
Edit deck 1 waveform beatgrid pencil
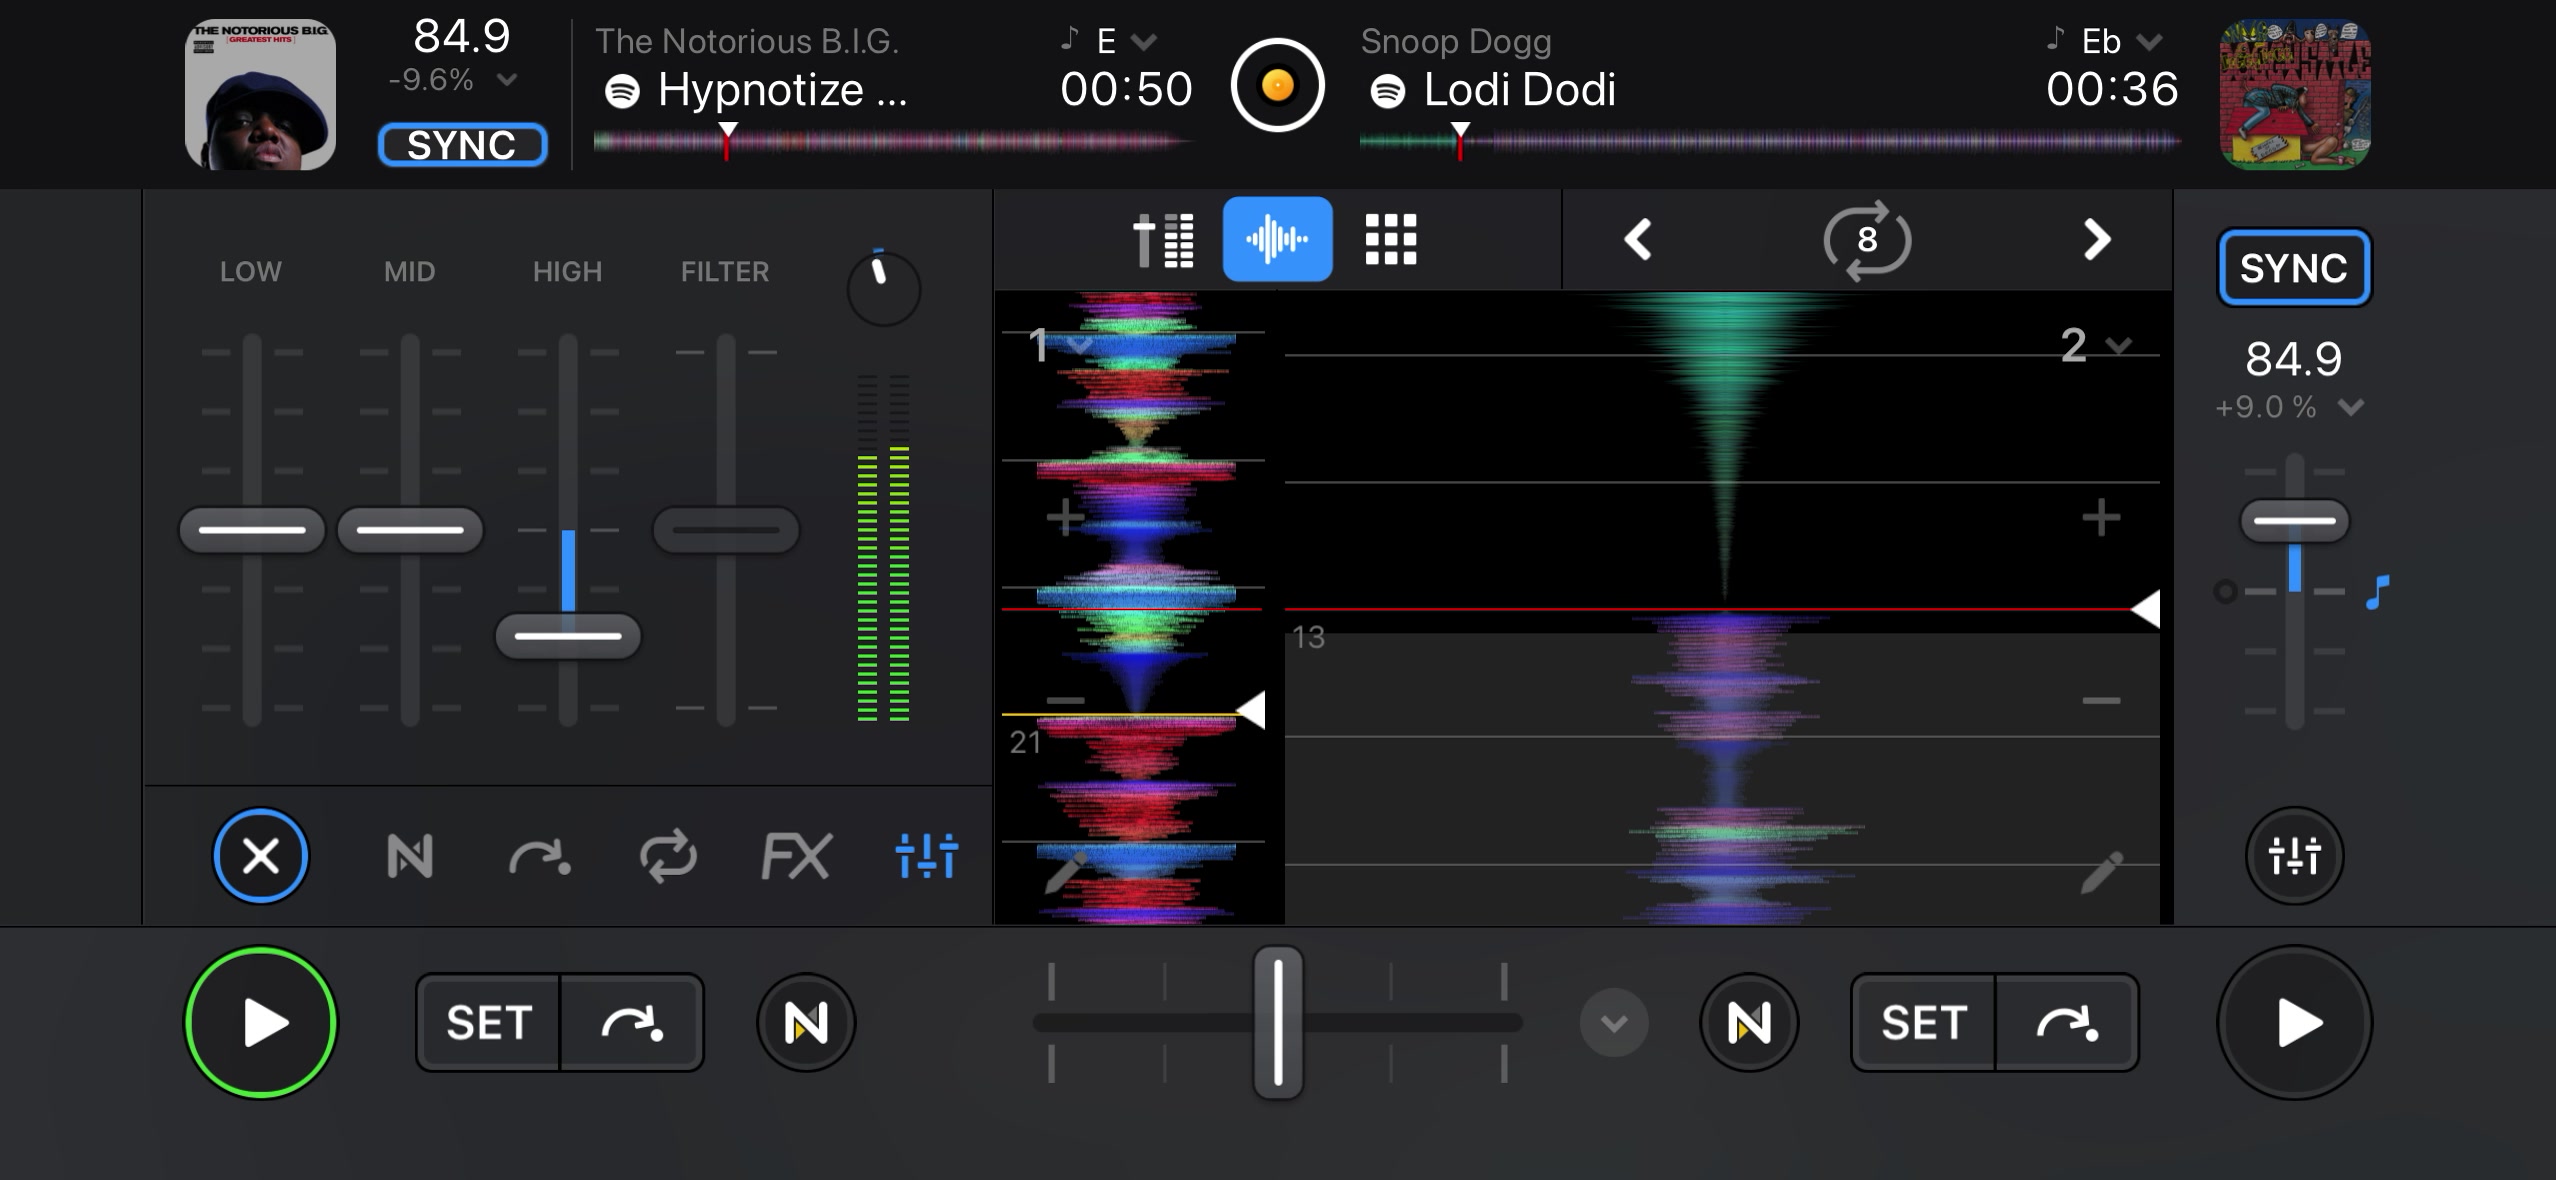coord(1065,872)
